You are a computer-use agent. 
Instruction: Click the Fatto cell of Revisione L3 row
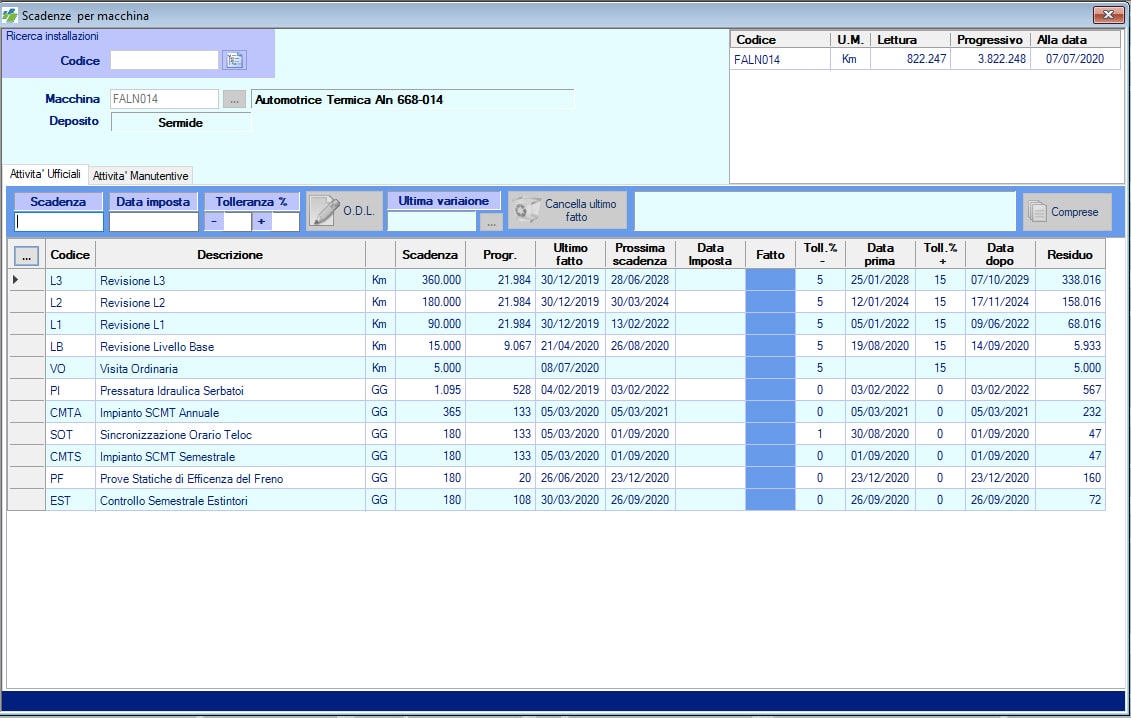tap(770, 280)
